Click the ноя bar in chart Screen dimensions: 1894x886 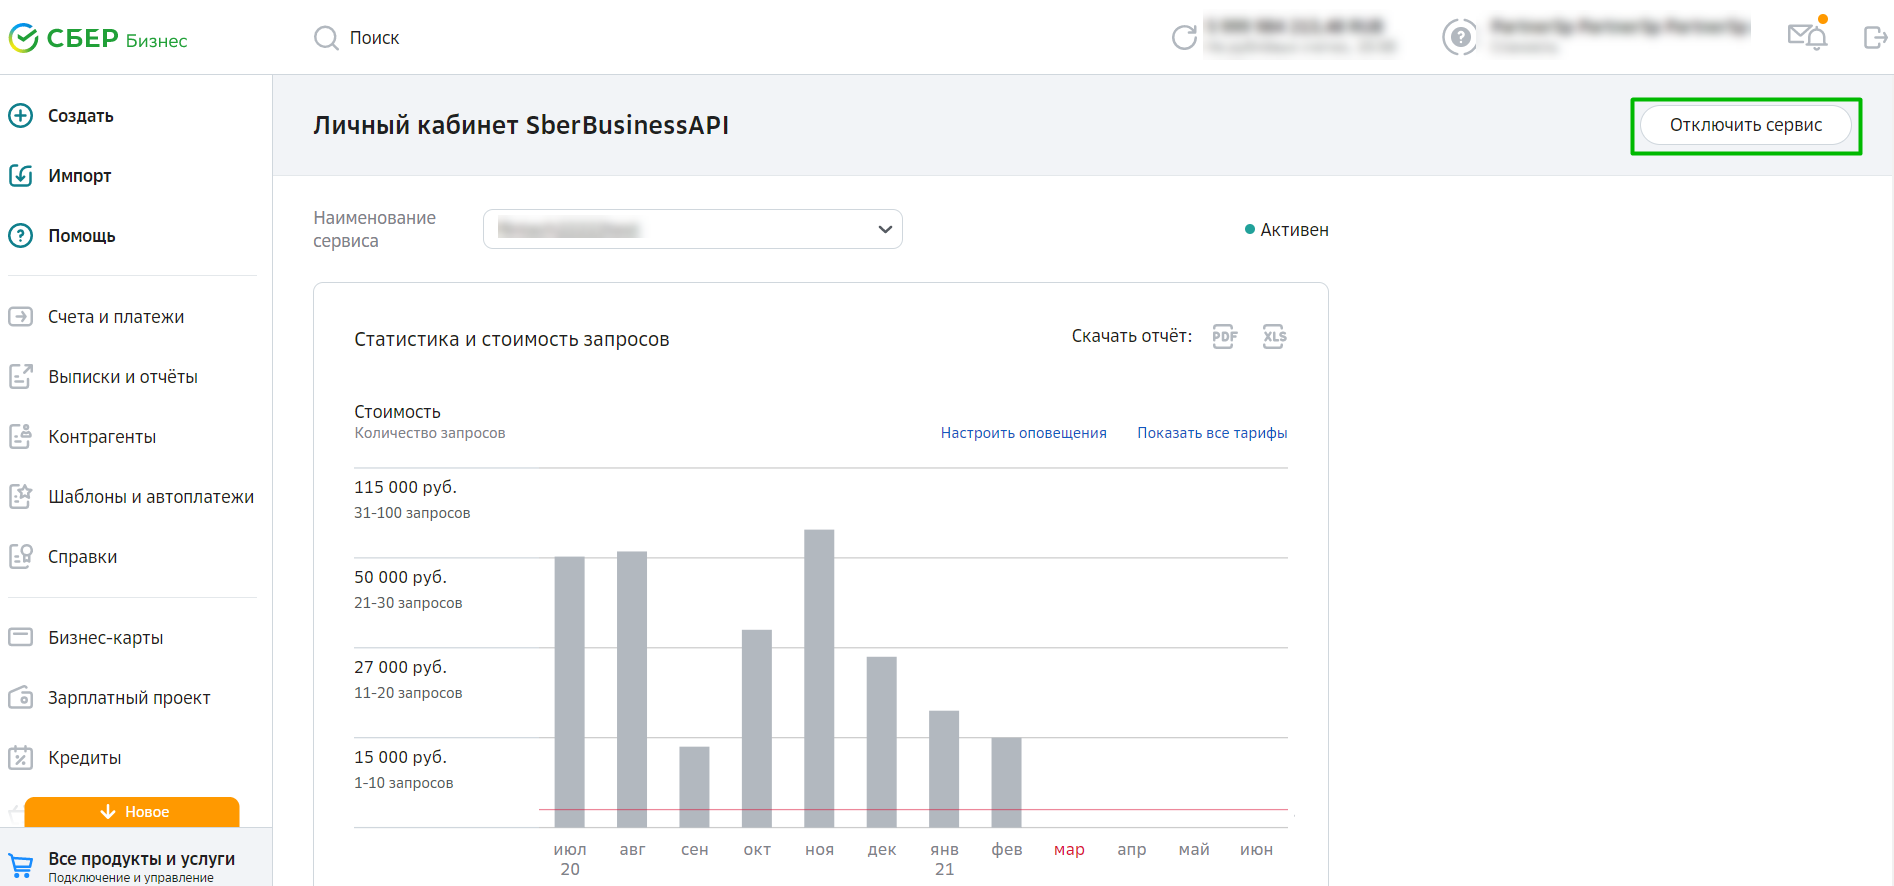pos(819,678)
